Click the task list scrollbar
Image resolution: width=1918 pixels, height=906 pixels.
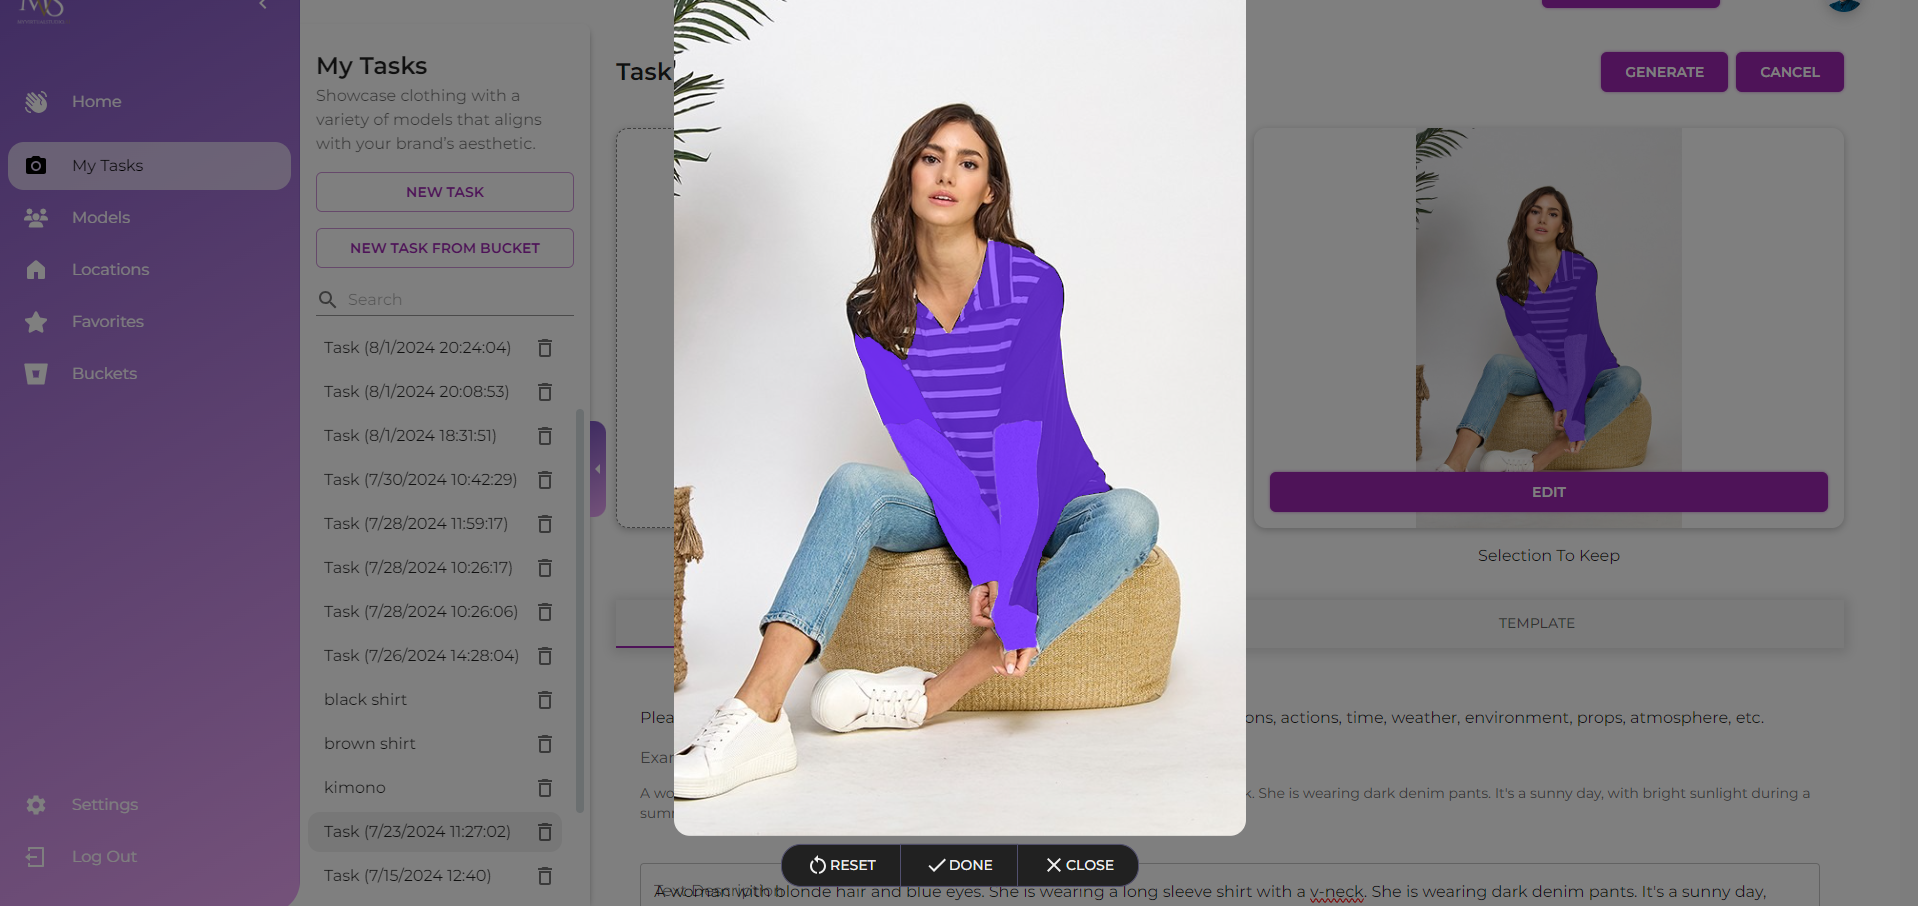click(x=580, y=610)
